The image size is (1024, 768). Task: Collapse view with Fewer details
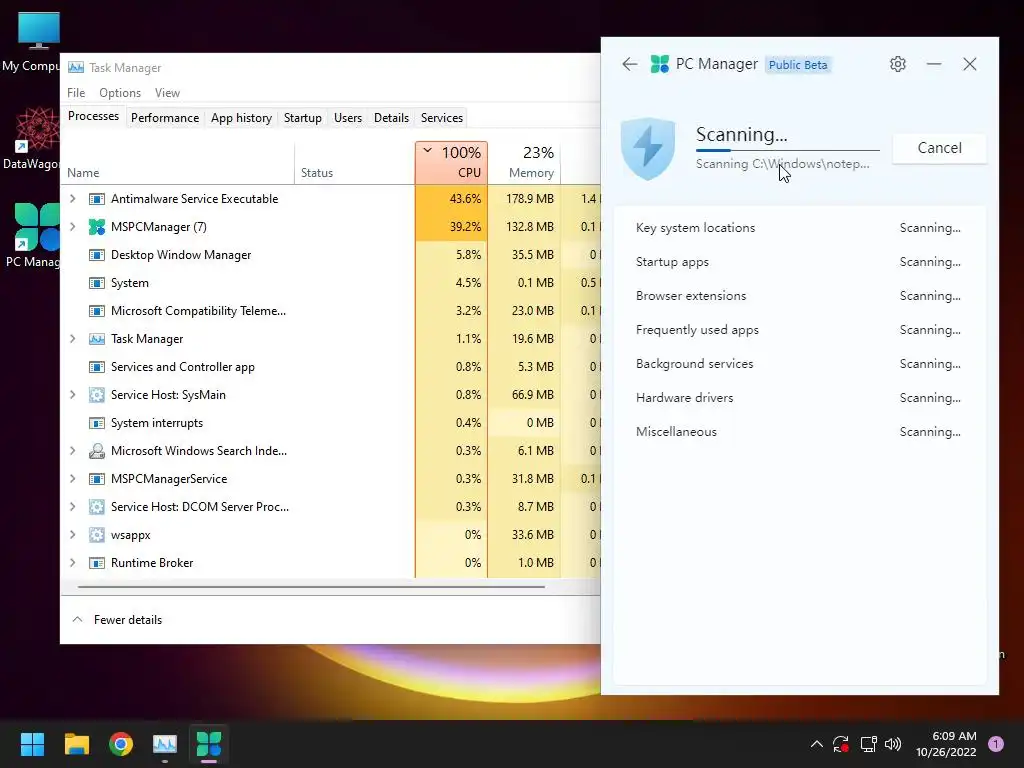pos(117,620)
